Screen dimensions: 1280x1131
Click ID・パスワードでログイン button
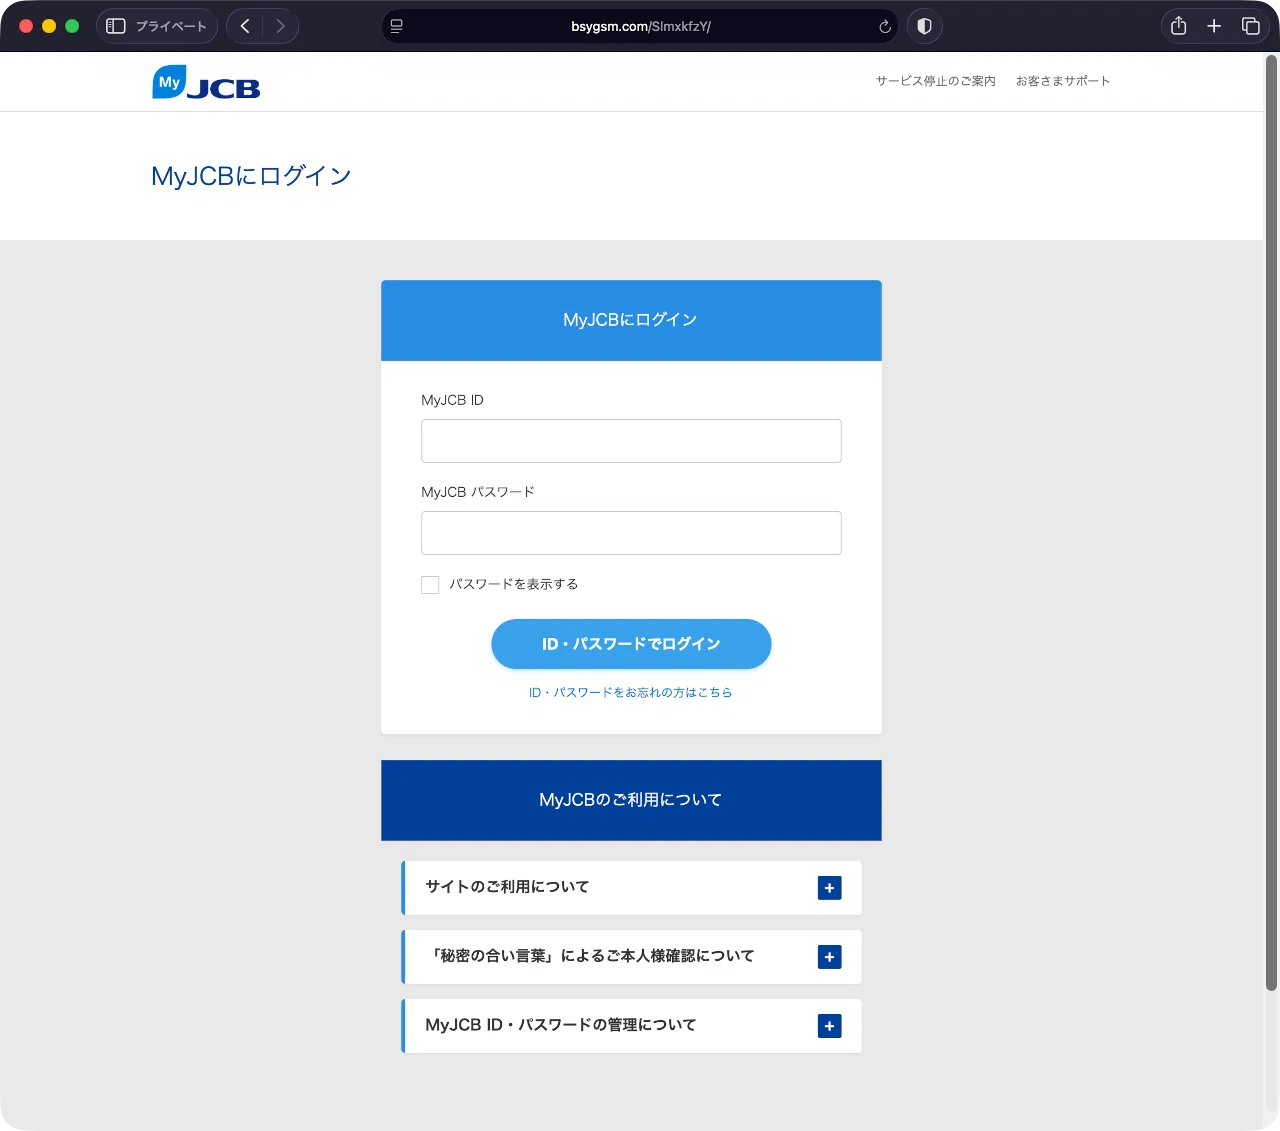(x=631, y=644)
